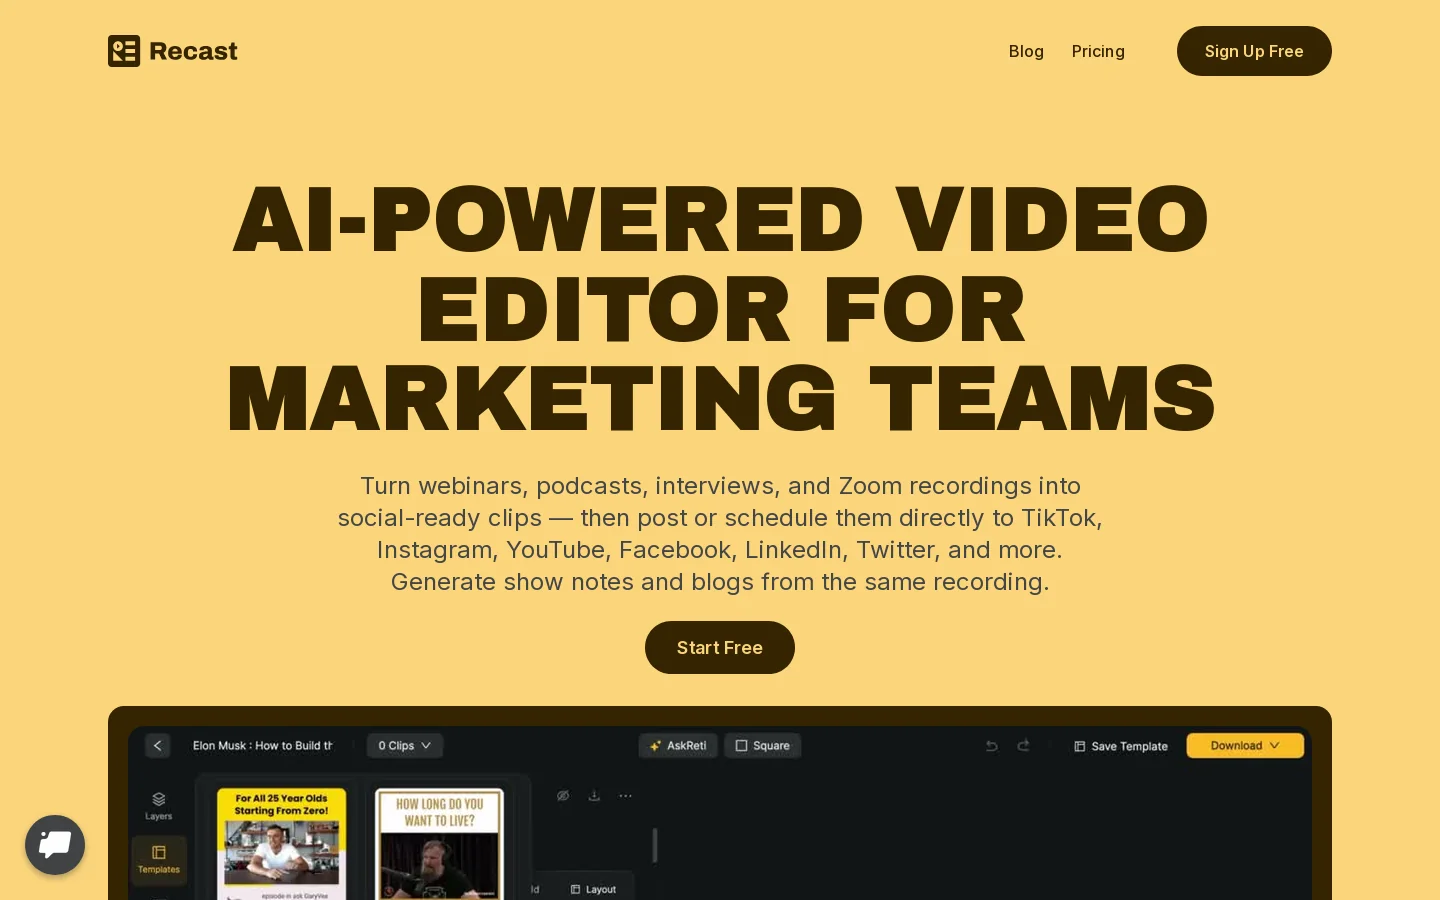
Task: Open the Blog page
Action: tap(1026, 51)
